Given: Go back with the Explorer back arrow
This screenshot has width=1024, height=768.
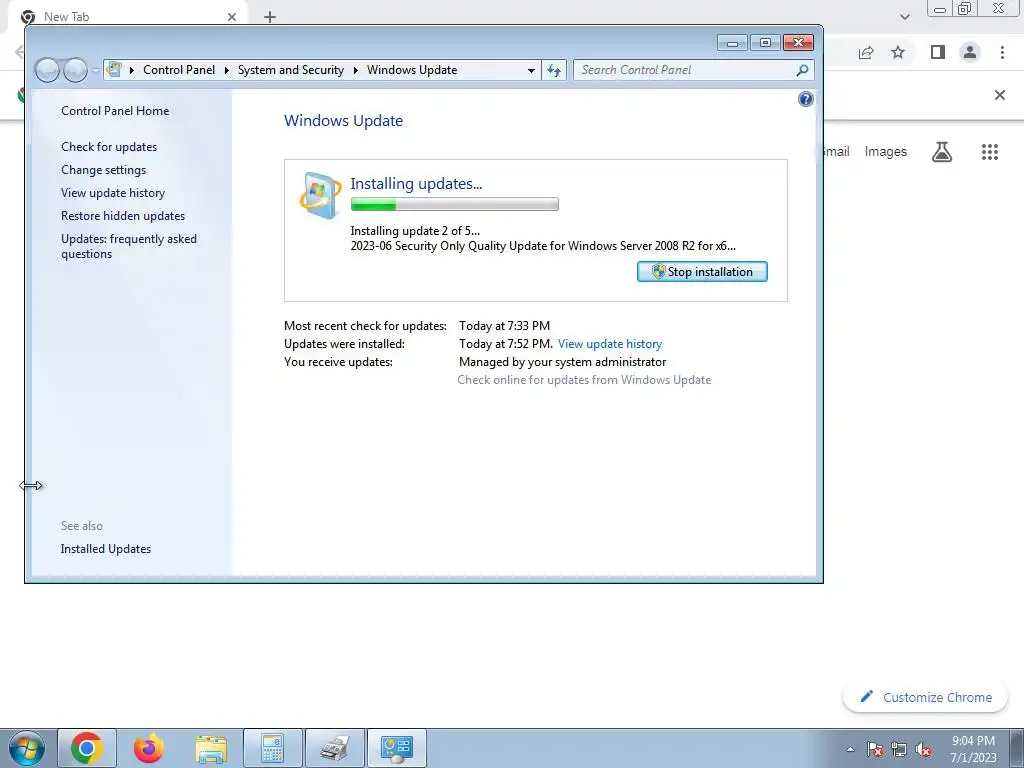Looking at the screenshot, I should [47, 71].
